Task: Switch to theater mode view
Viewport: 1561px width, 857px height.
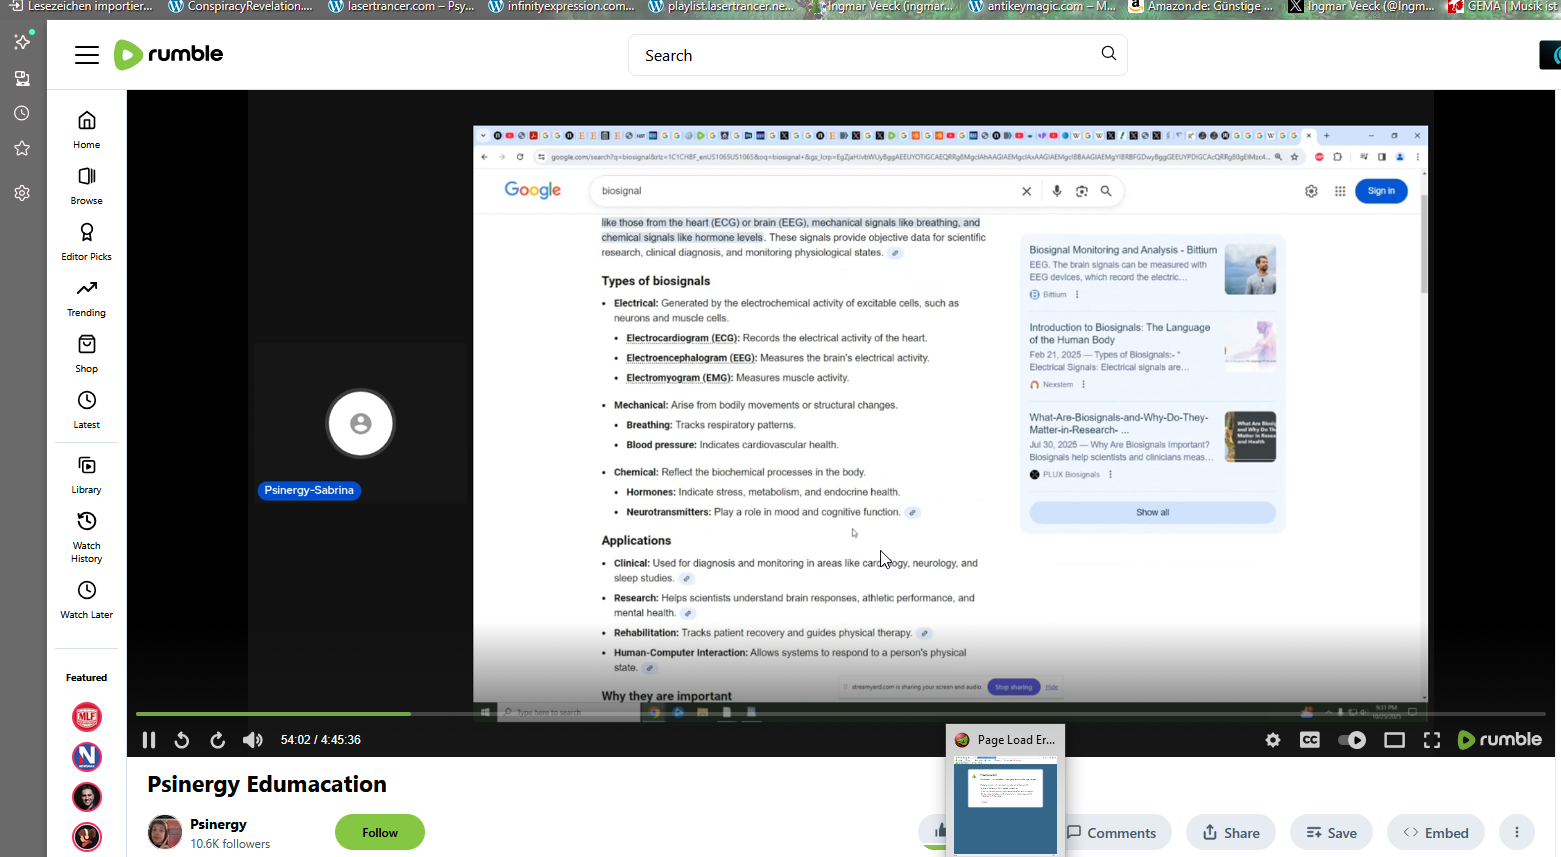Action: 1394,740
